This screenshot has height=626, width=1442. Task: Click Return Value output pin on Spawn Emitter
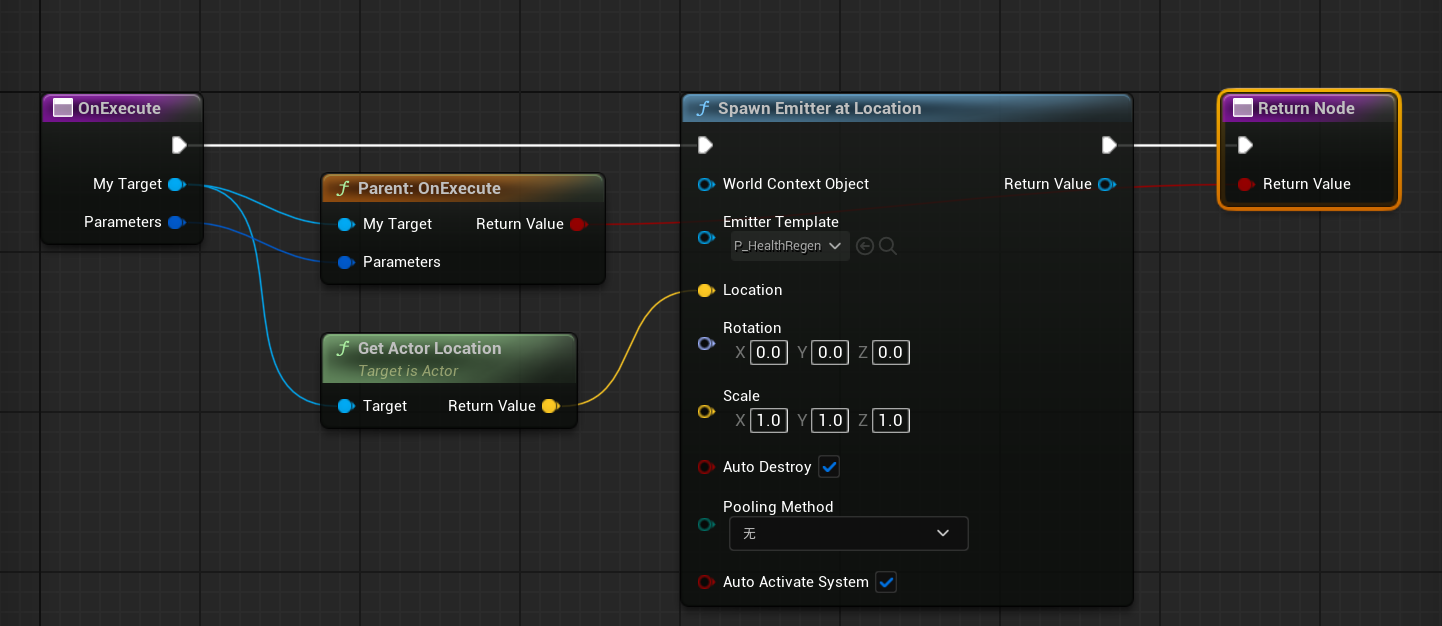[x=1107, y=184]
